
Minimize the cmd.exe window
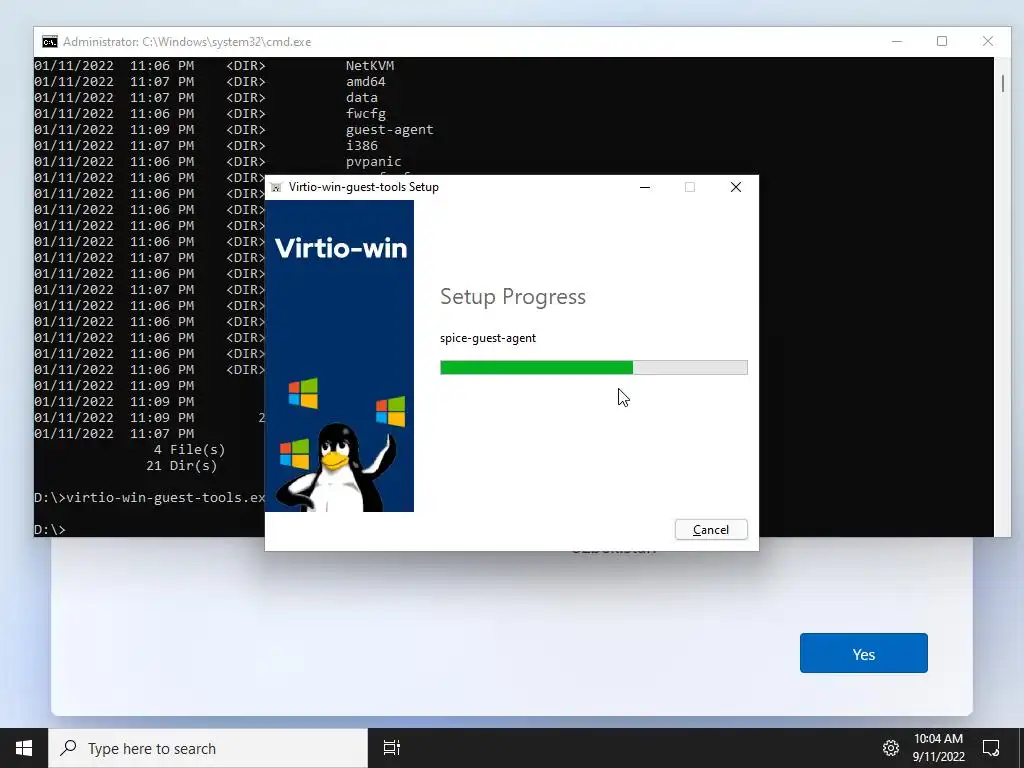(x=897, y=41)
